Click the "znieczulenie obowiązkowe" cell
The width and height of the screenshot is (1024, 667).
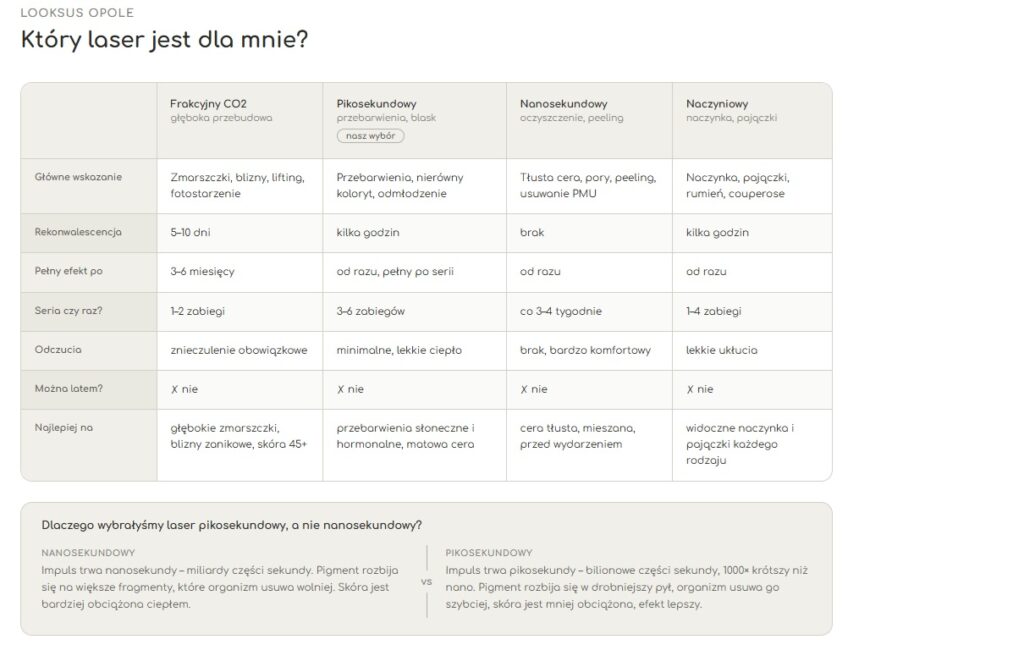239,350
